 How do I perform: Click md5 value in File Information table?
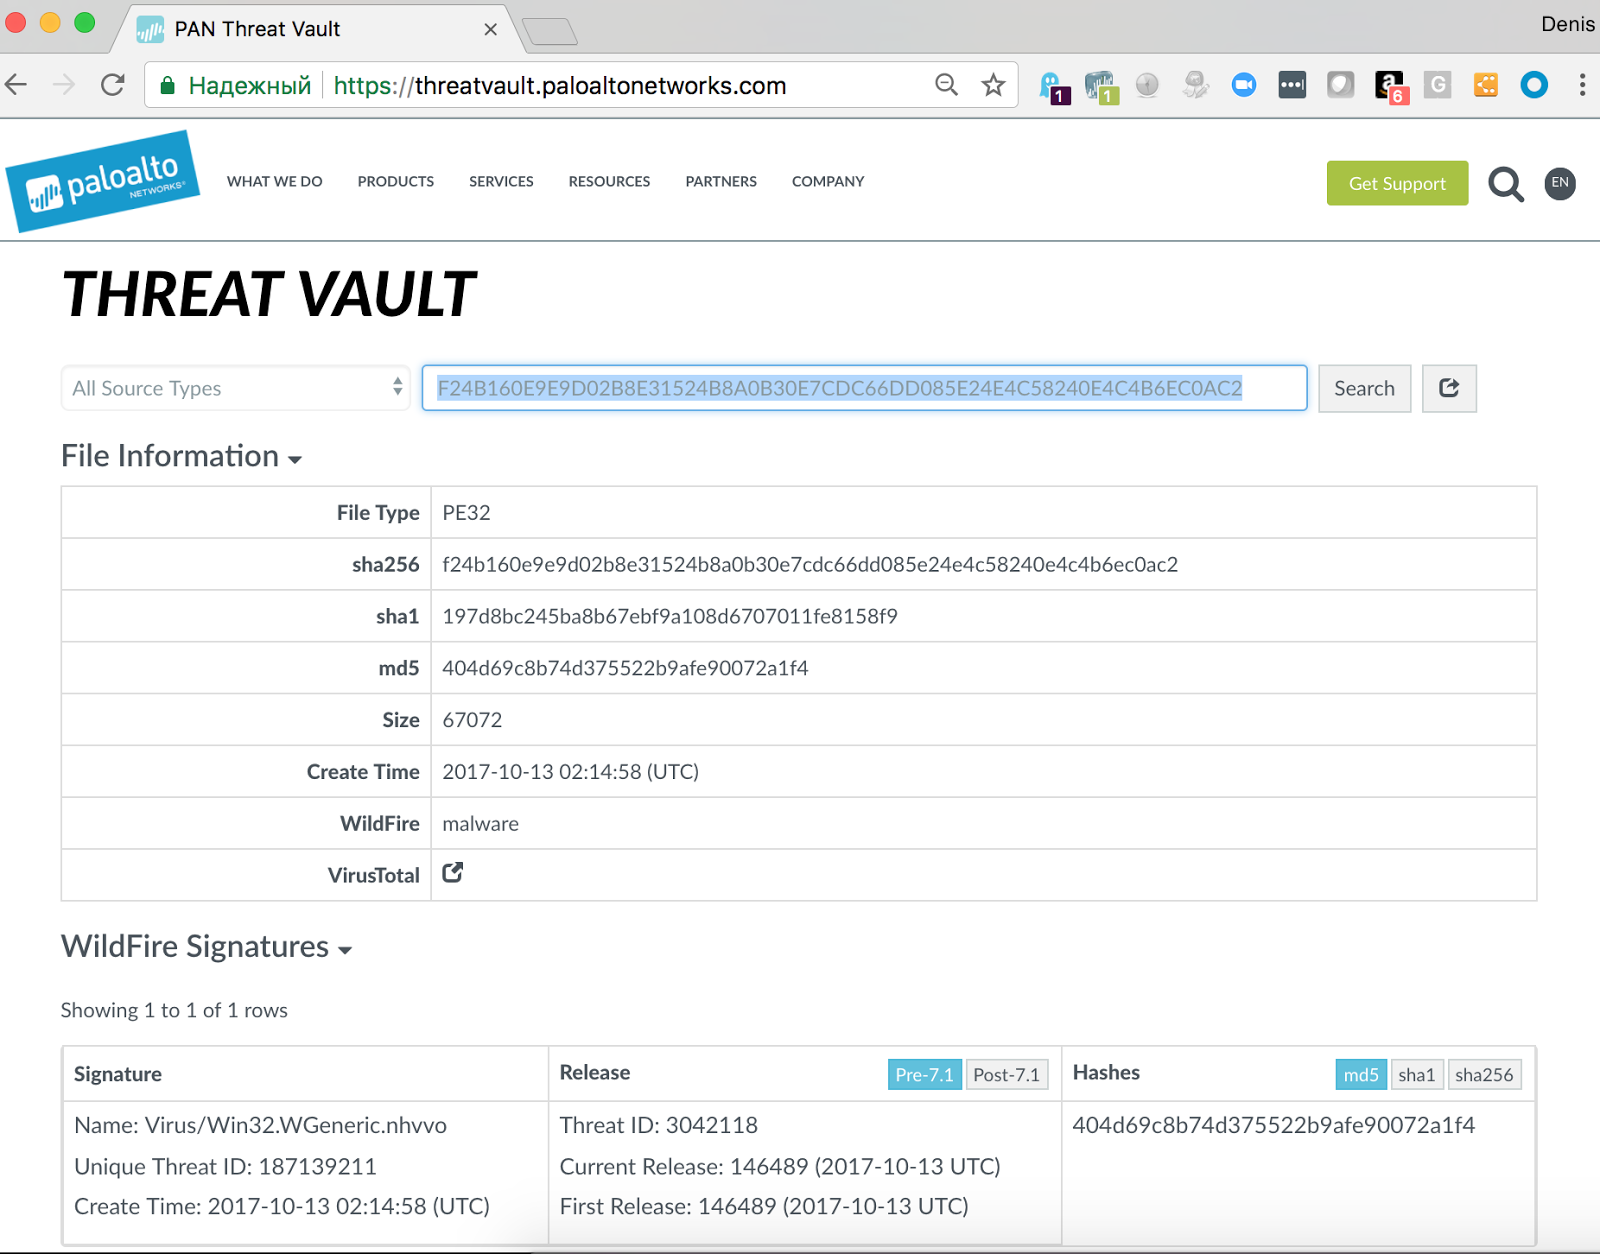pos(625,668)
